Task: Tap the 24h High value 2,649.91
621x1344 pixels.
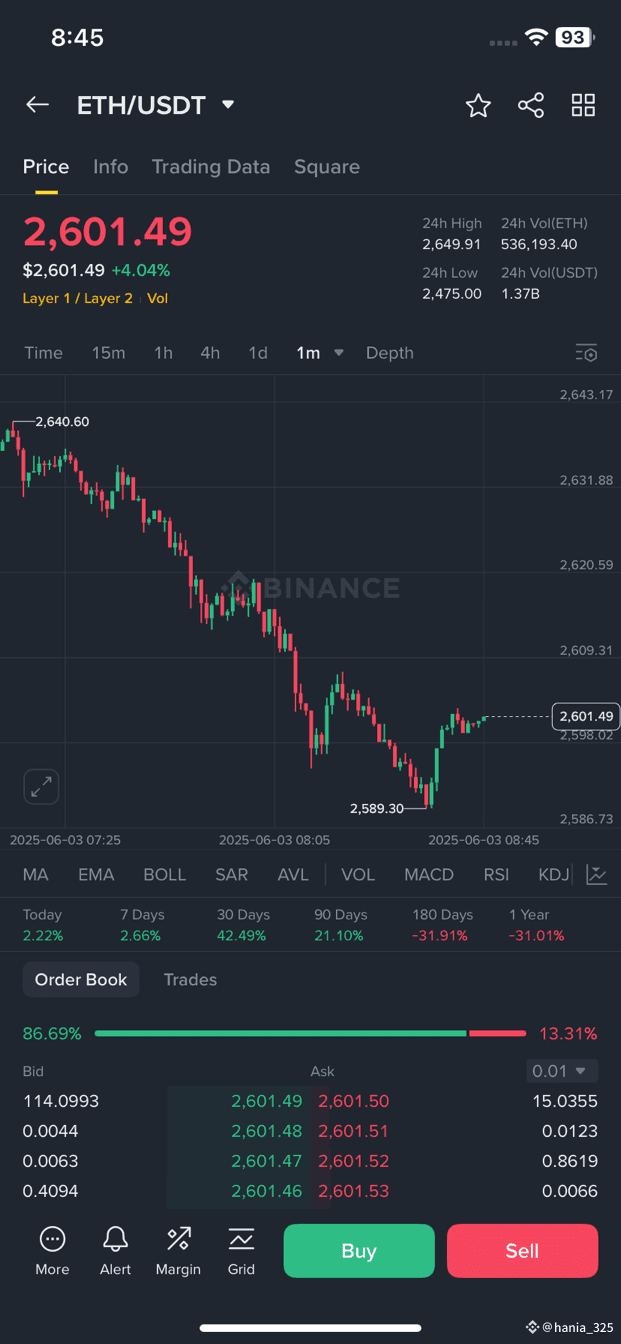Action: click(452, 244)
